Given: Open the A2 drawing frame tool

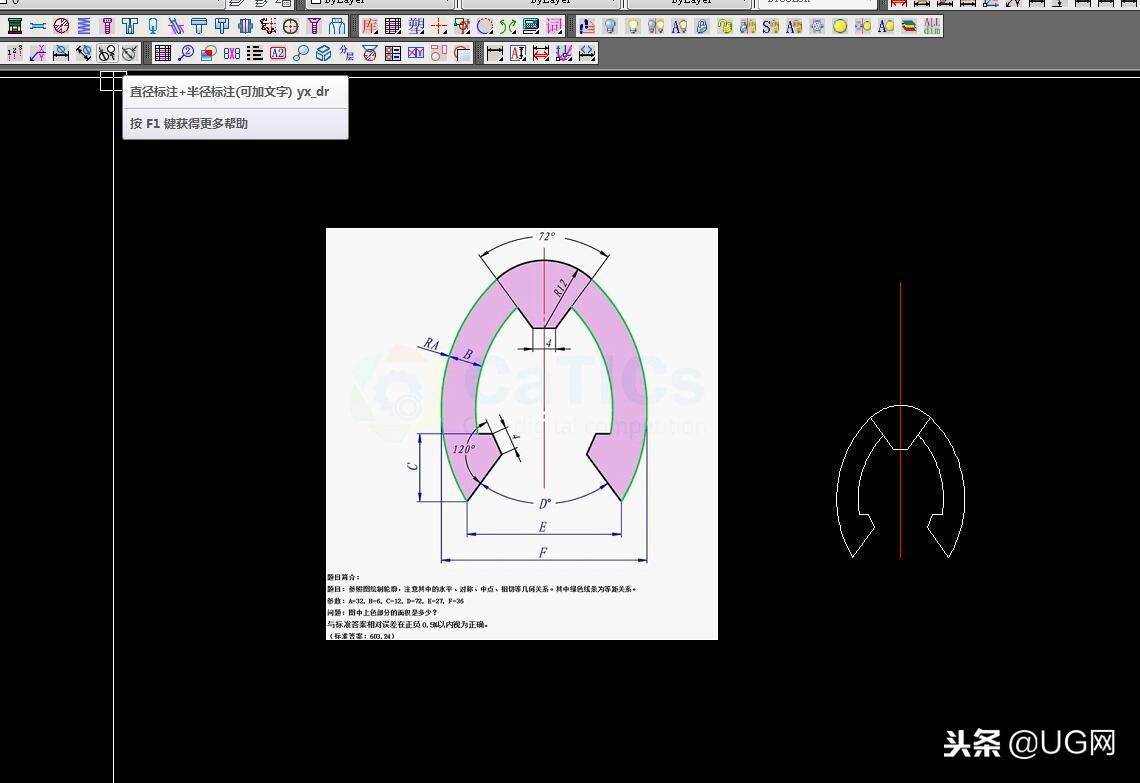Looking at the screenshot, I should click(x=276, y=53).
